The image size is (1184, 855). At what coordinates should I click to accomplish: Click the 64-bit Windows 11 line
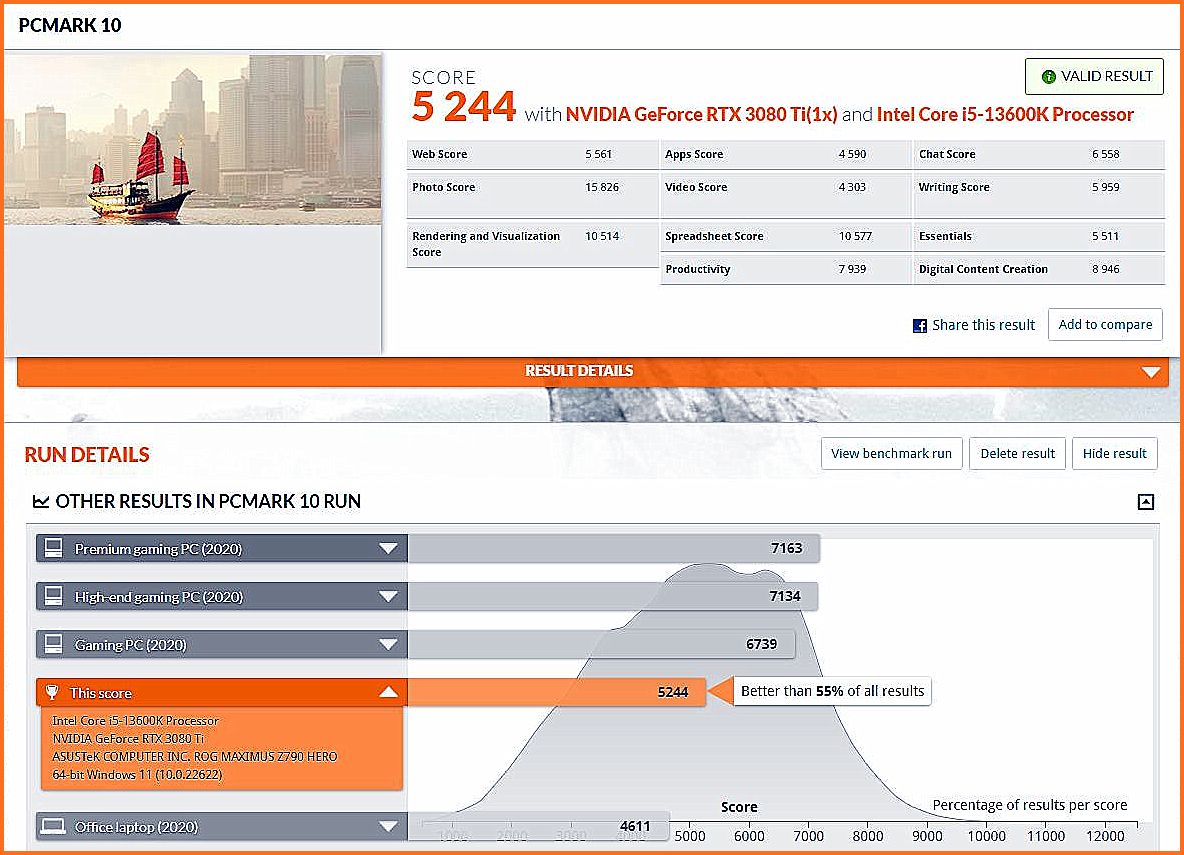click(x=137, y=774)
